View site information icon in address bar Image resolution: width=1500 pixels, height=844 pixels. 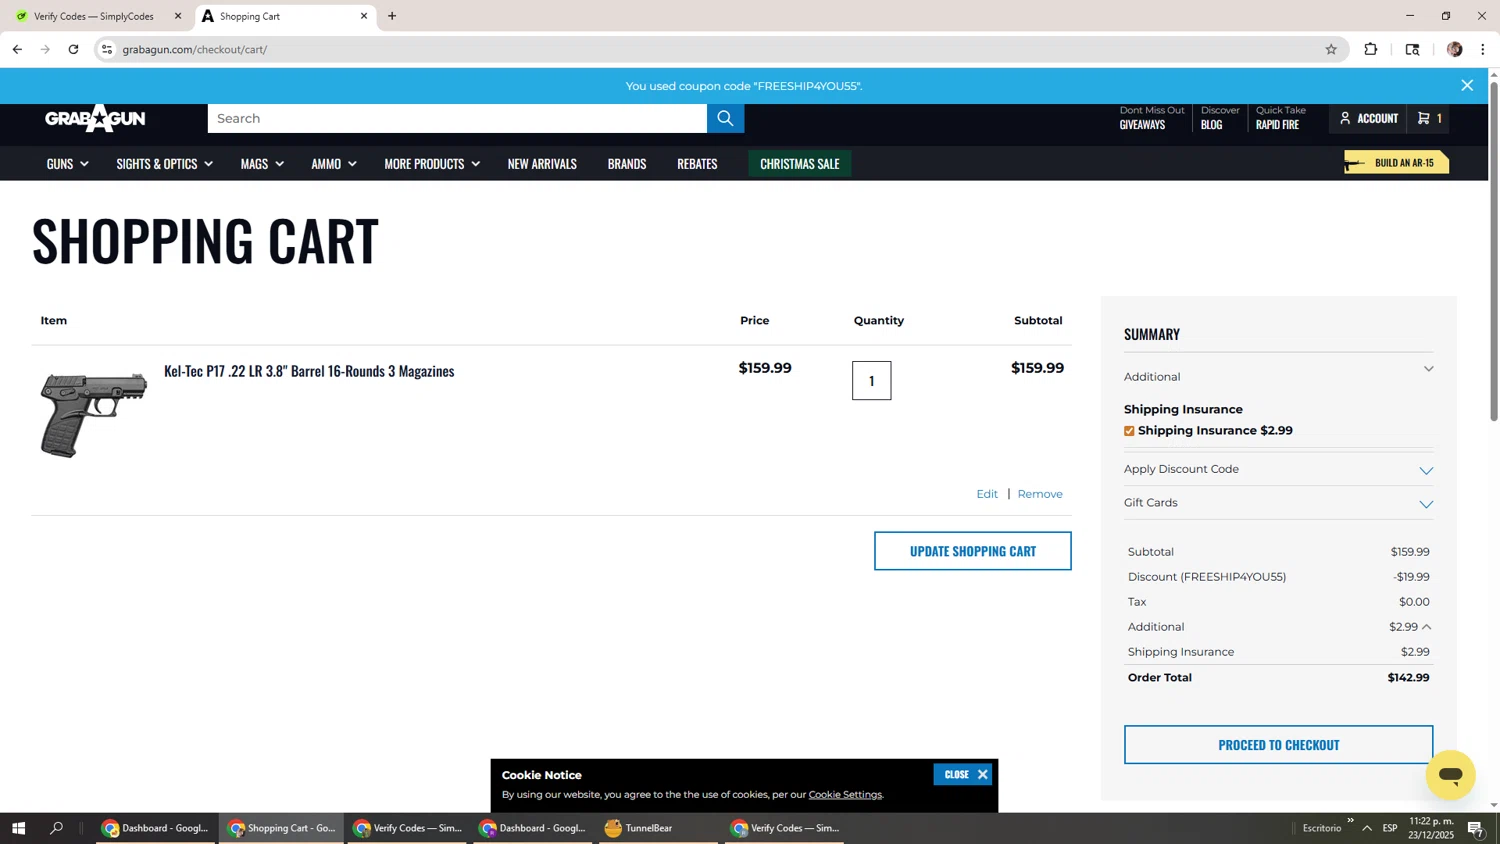(x=107, y=49)
